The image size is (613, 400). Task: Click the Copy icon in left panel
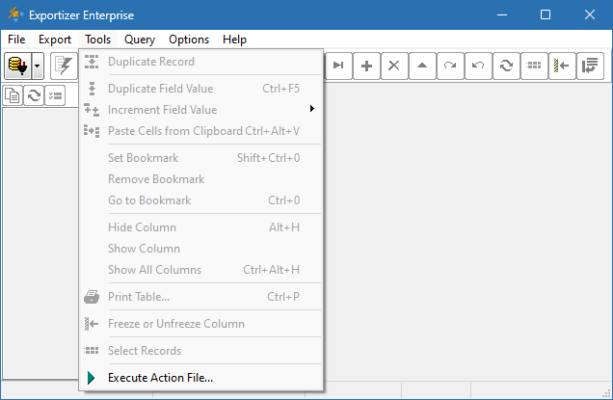pyautogui.click(x=13, y=95)
